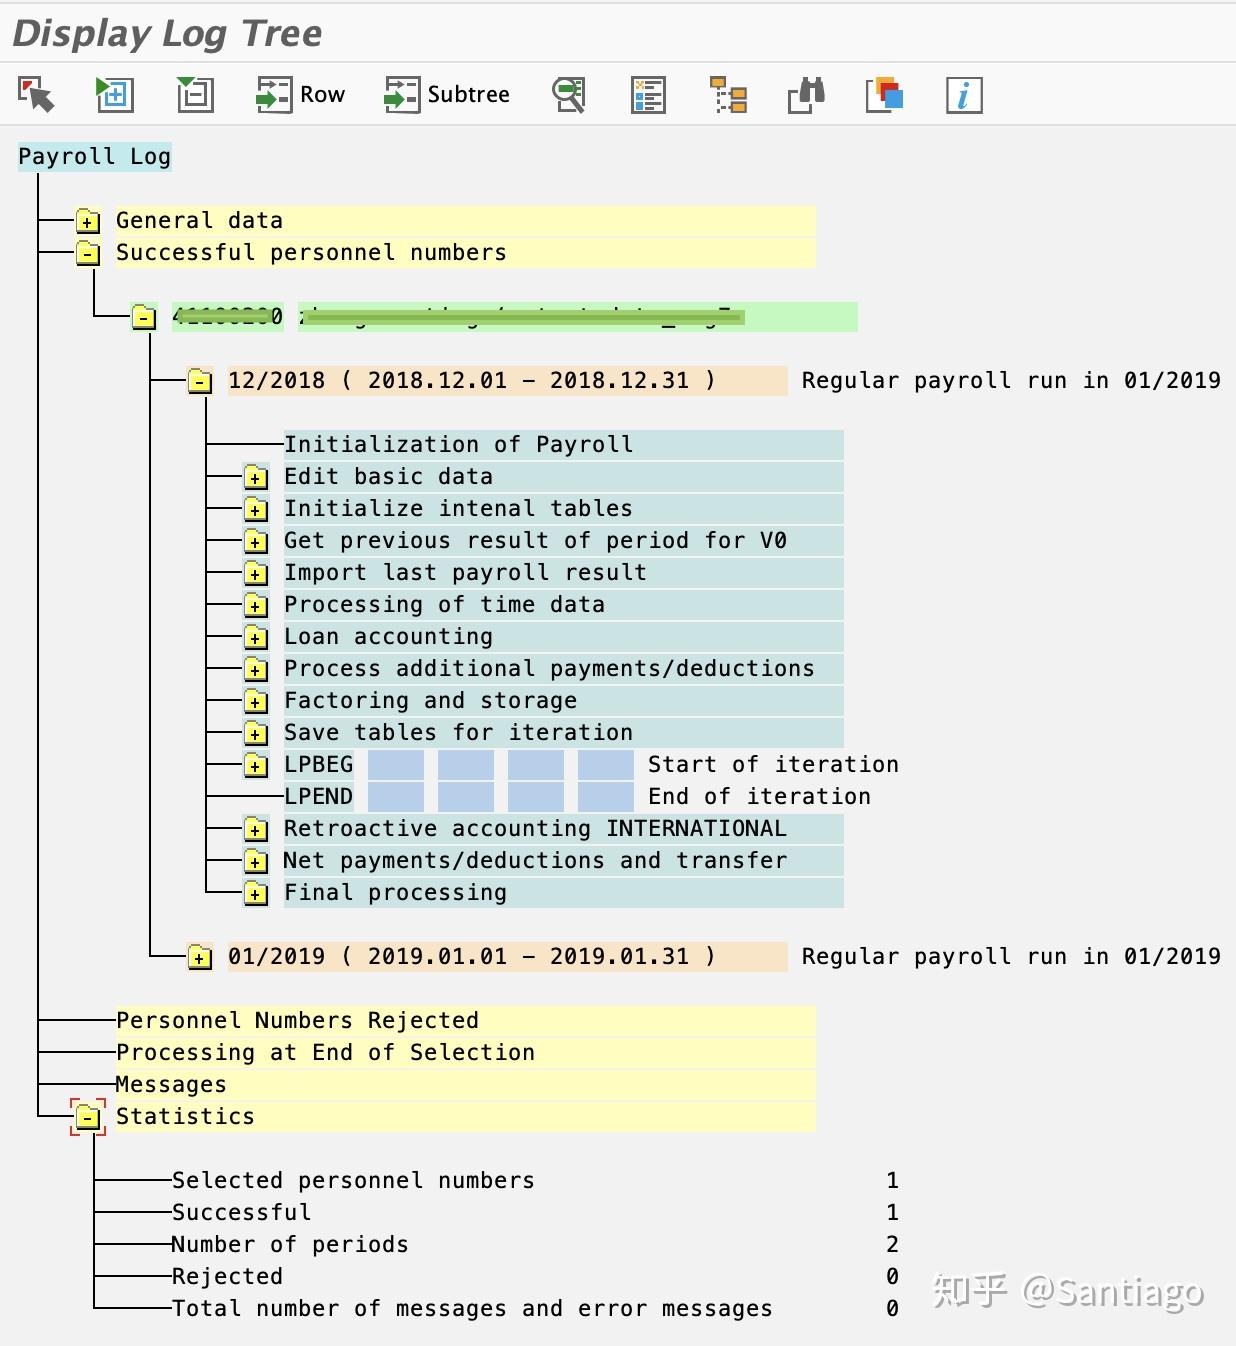This screenshot has height=1346, width=1236.
Task: Expand the Loan accounting node
Action: pyautogui.click(x=255, y=637)
